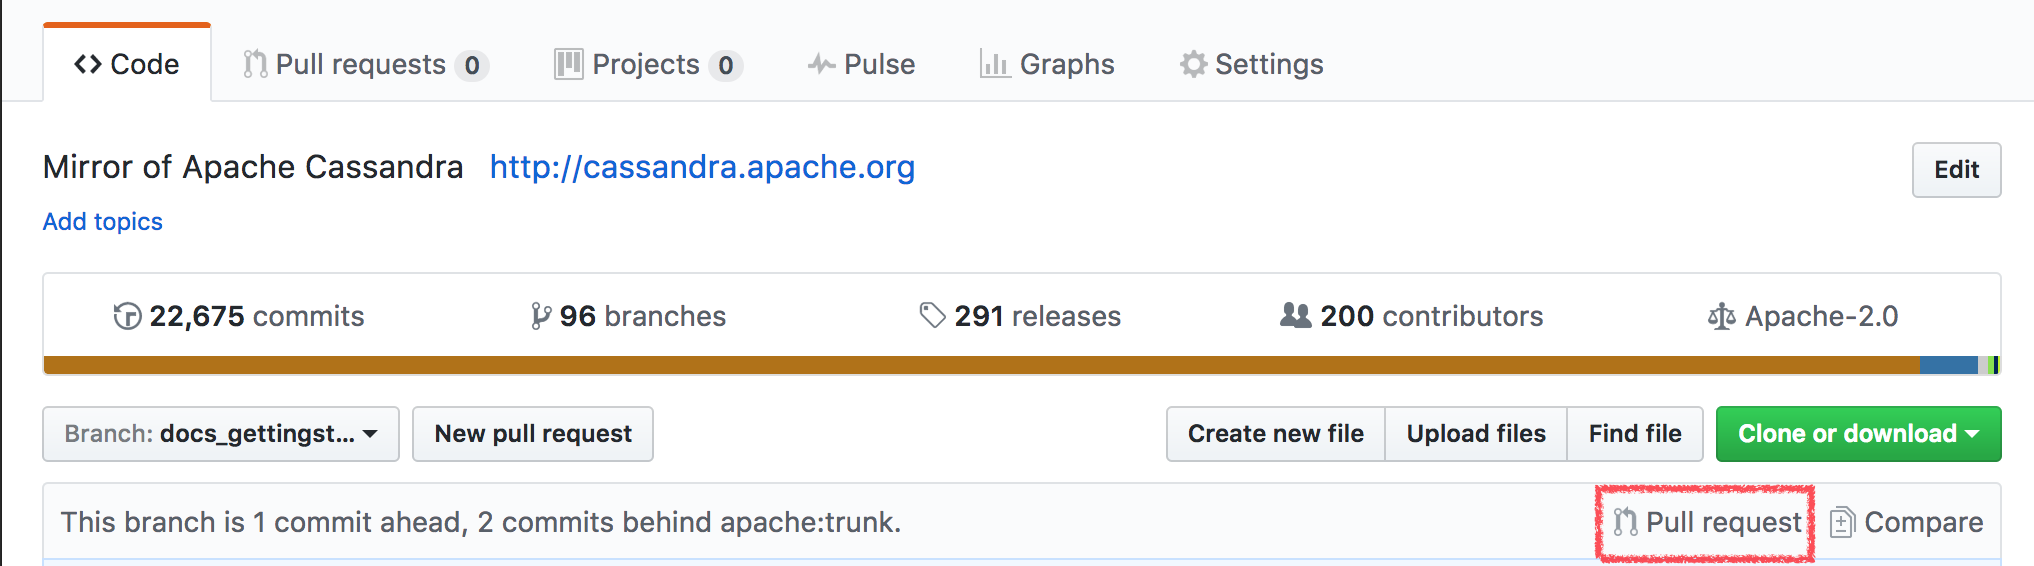Image resolution: width=2034 pixels, height=566 pixels.
Task: Click the contributors people icon
Action: point(1295,316)
